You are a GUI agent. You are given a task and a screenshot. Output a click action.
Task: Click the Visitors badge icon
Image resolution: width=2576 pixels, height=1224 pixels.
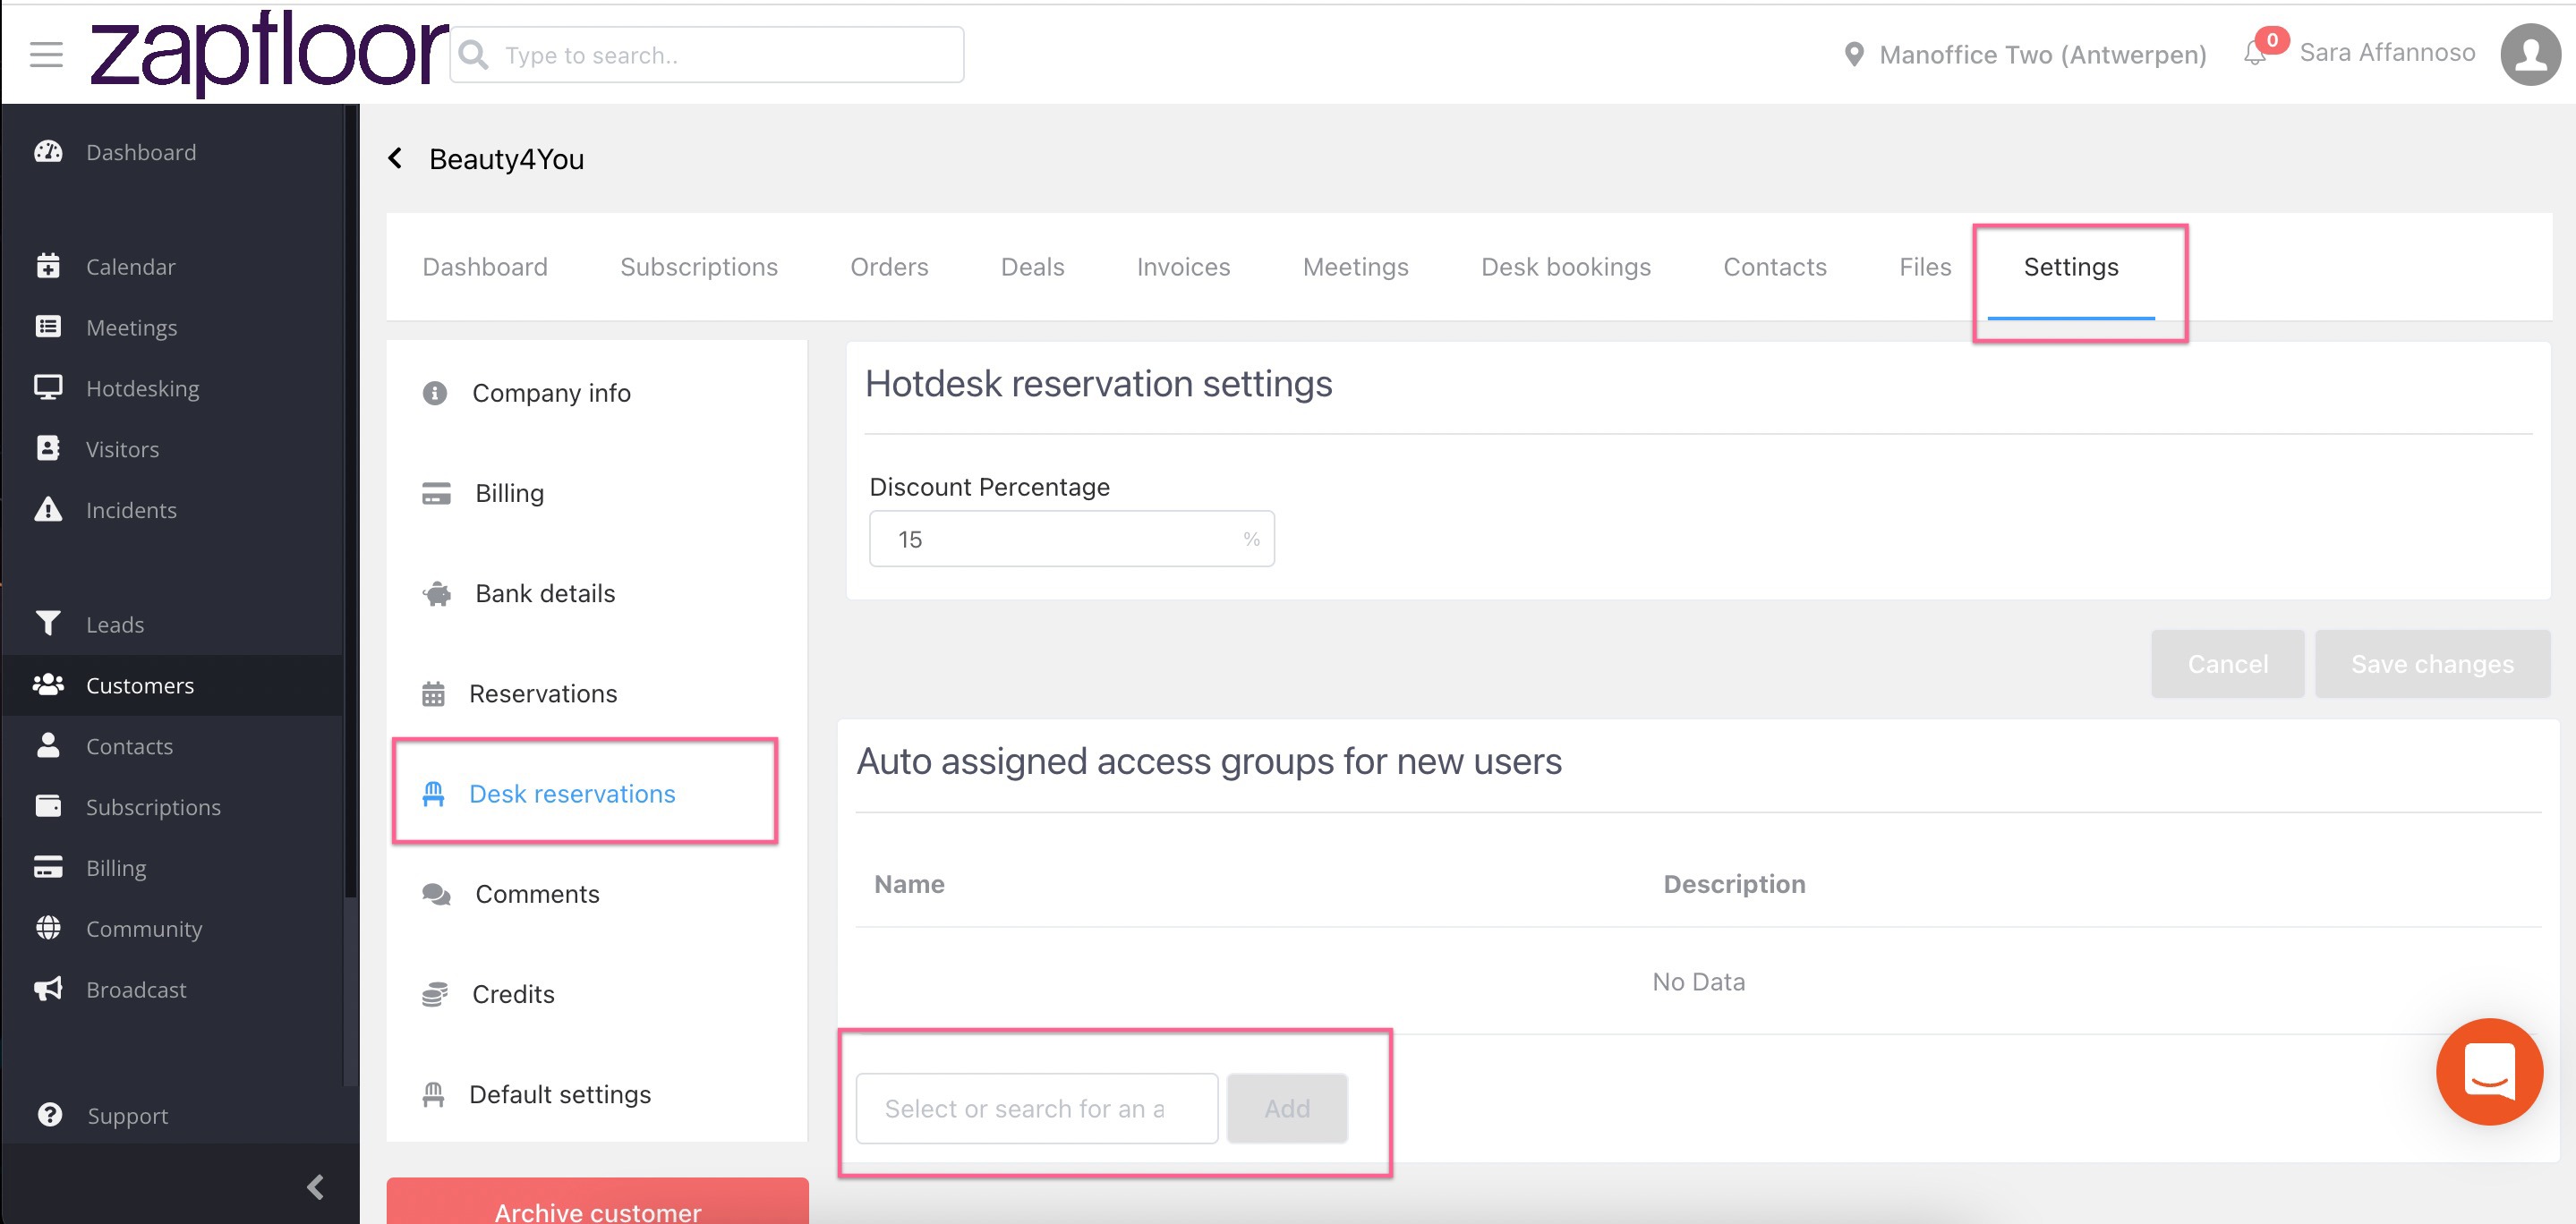click(48, 448)
